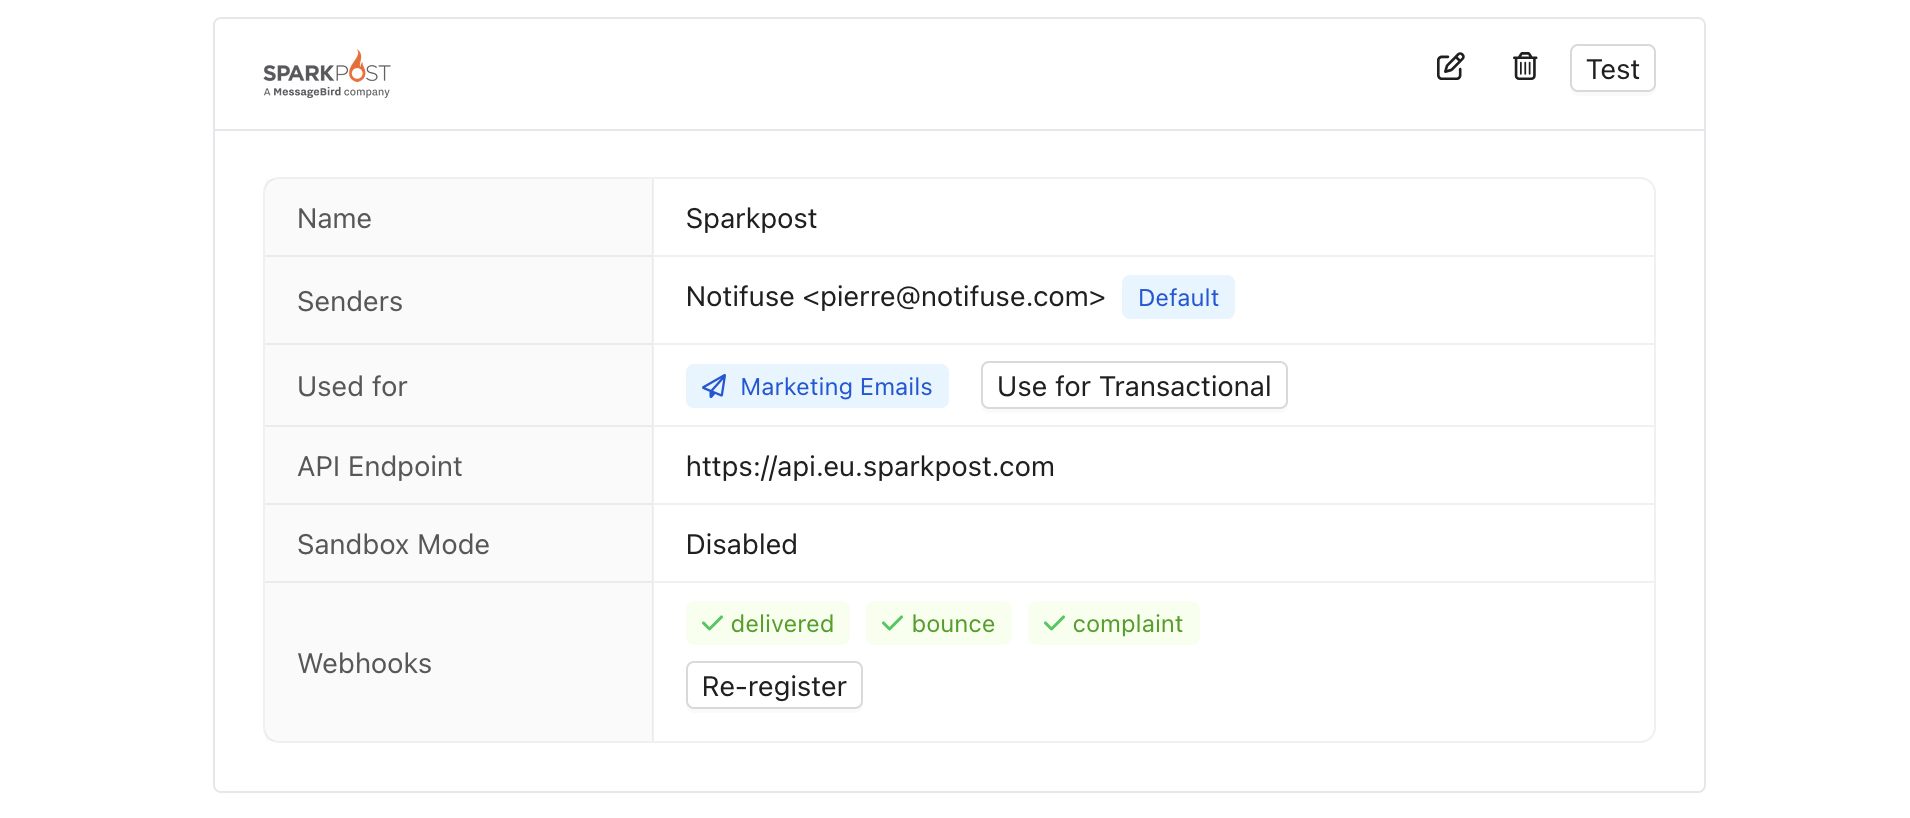Click the Used for row label
This screenshot has height=818, width=1910.
click(x=352, y=387)
